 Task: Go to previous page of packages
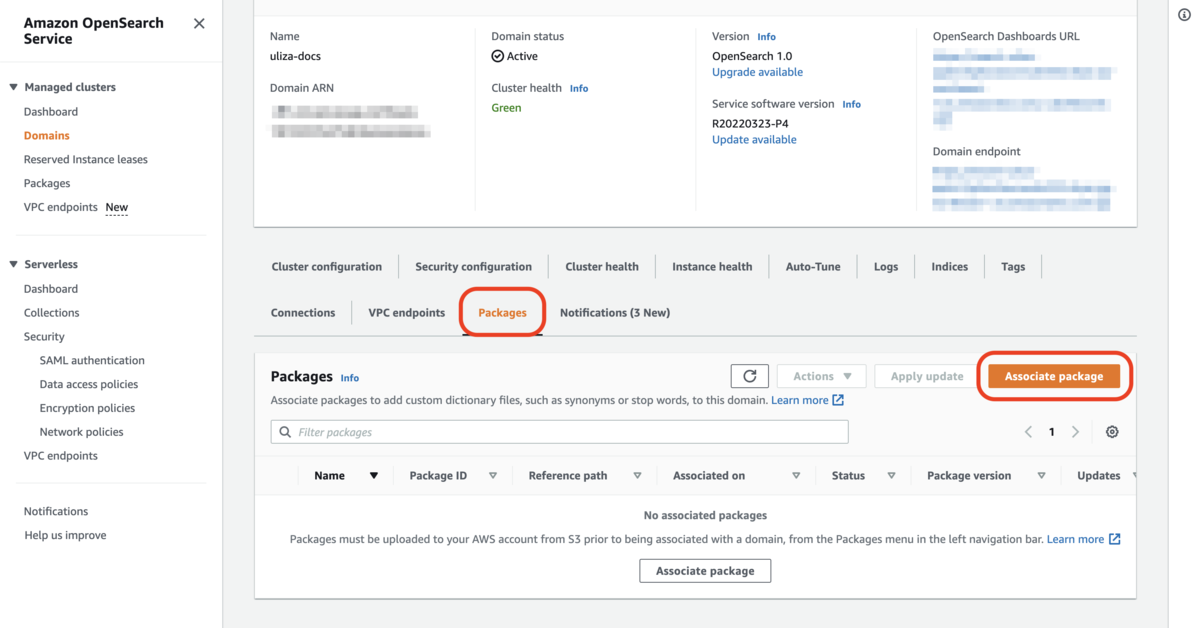(1028, 432)
